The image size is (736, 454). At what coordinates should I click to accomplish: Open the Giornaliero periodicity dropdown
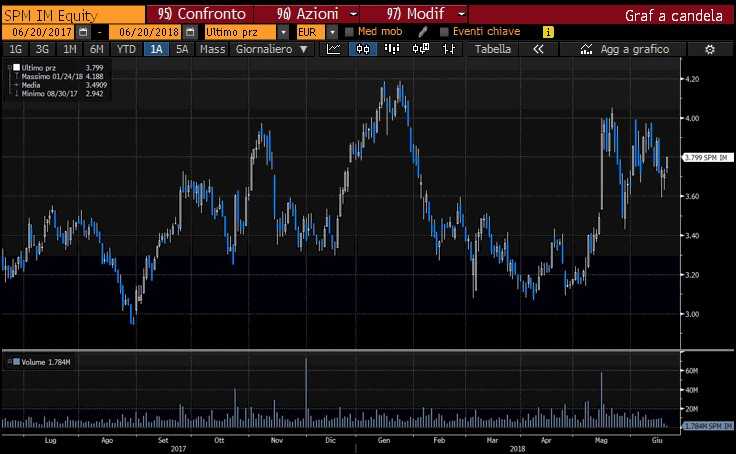[x=271, y=49]
